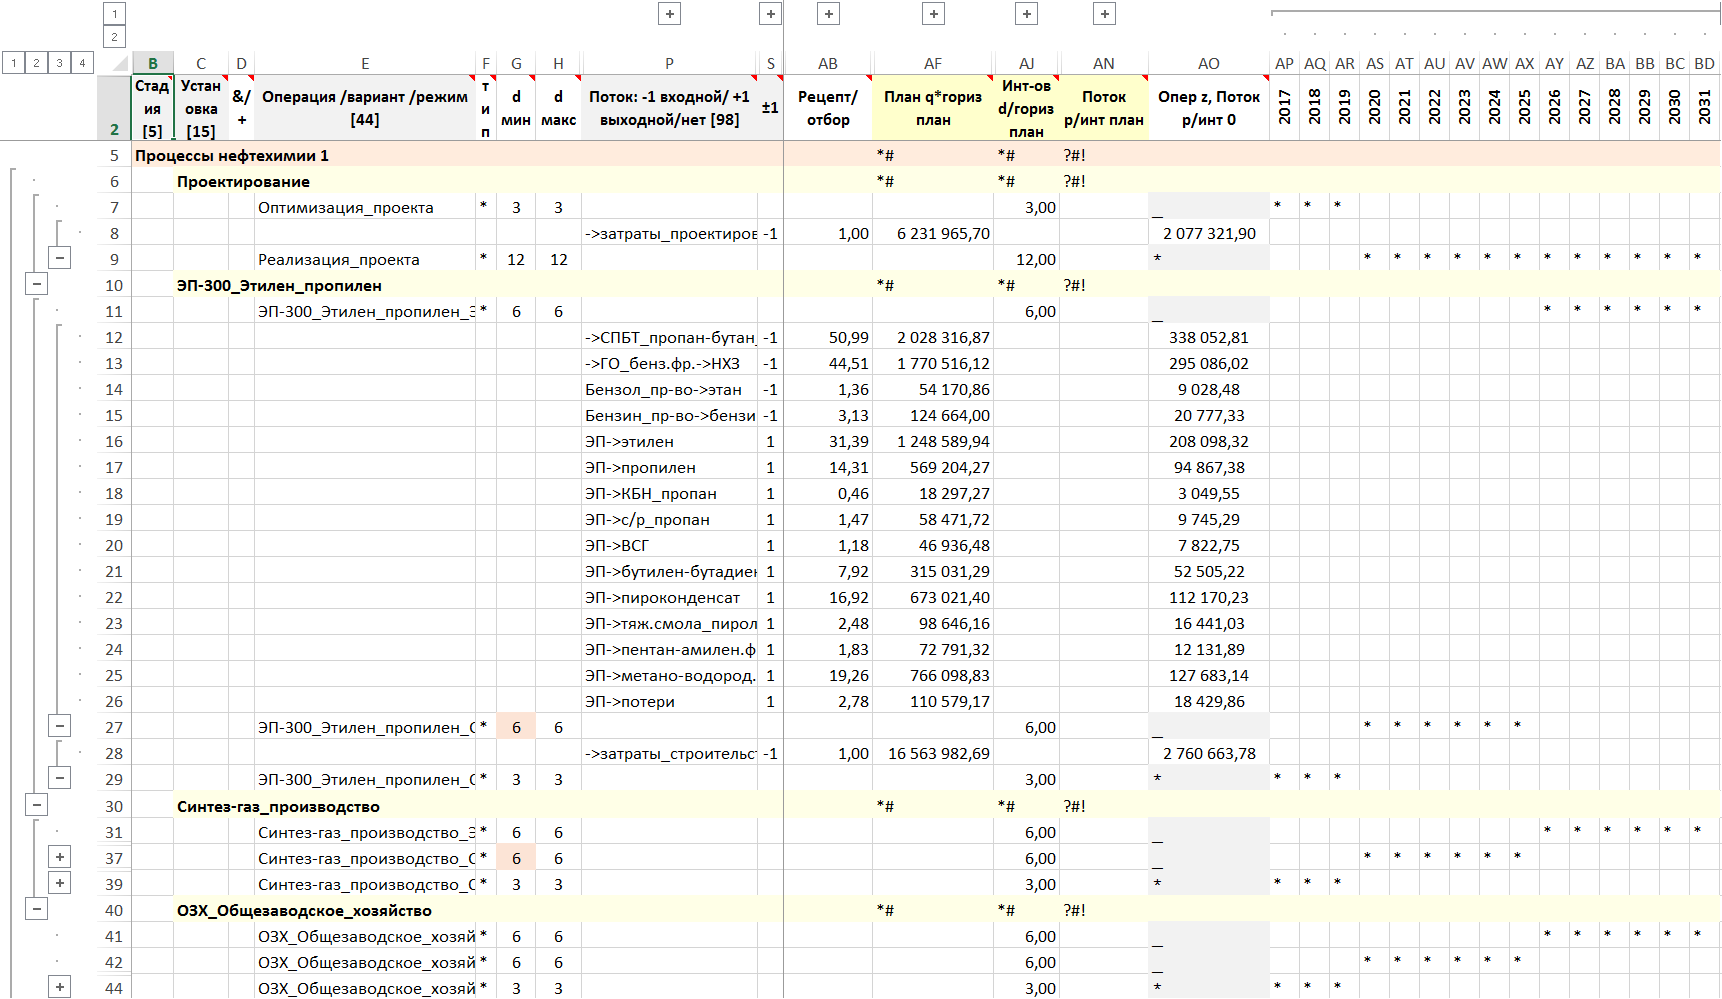1722x999 pixels.
Task: Click column outline level 2 button
Action: click(114, 37)
